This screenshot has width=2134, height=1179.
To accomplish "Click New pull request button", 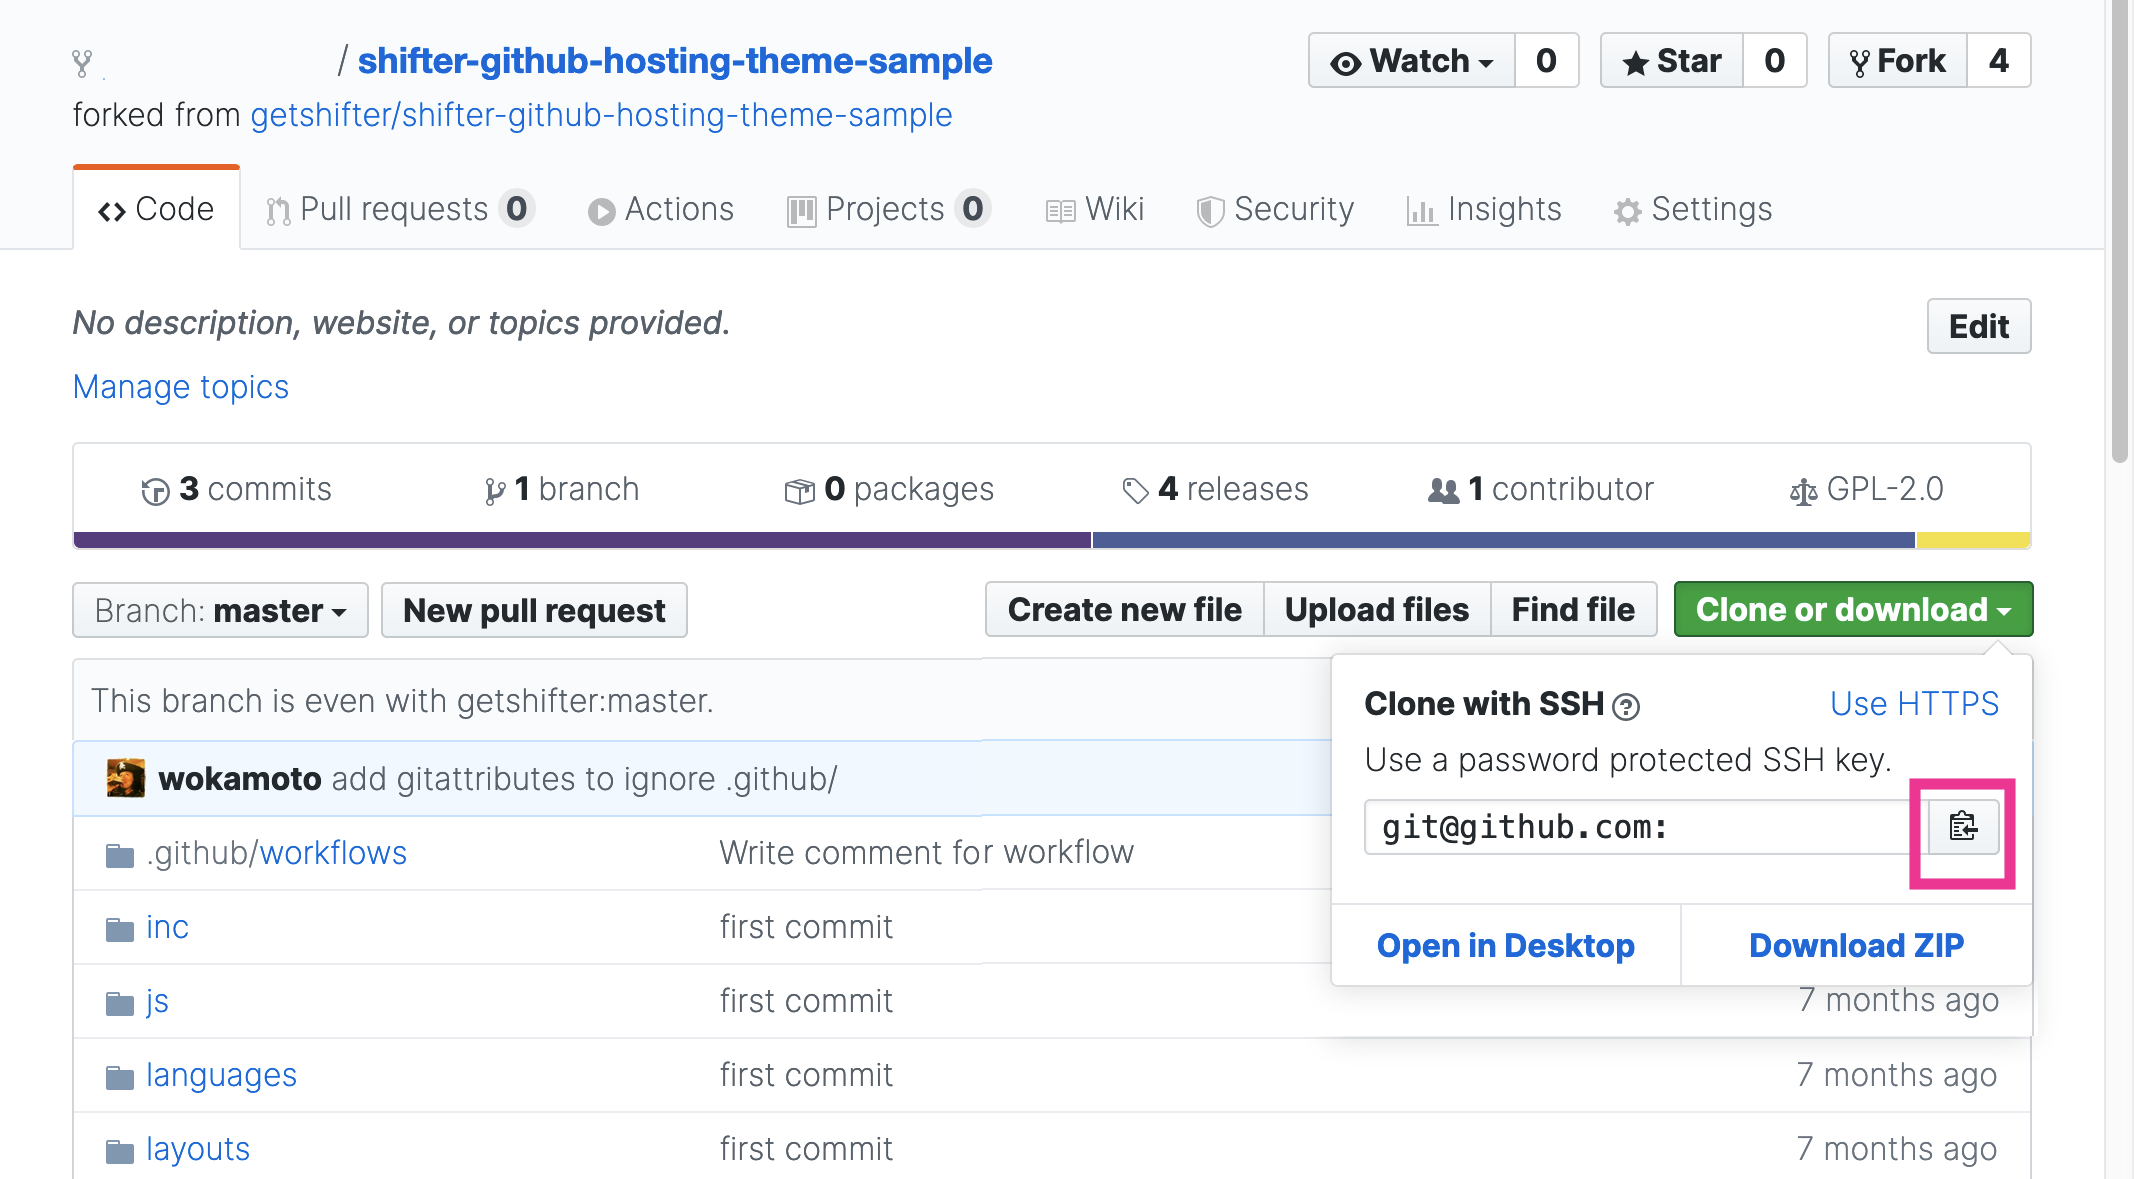I will coord(534,610).
